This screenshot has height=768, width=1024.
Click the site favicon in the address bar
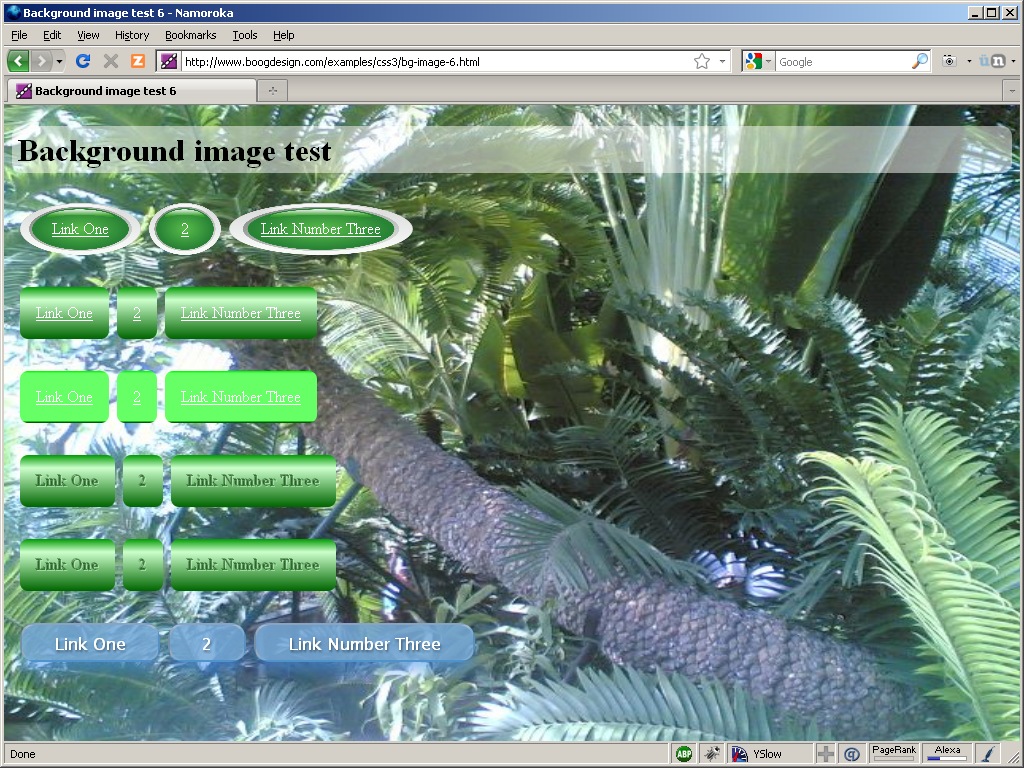click(x=168, y=61)
